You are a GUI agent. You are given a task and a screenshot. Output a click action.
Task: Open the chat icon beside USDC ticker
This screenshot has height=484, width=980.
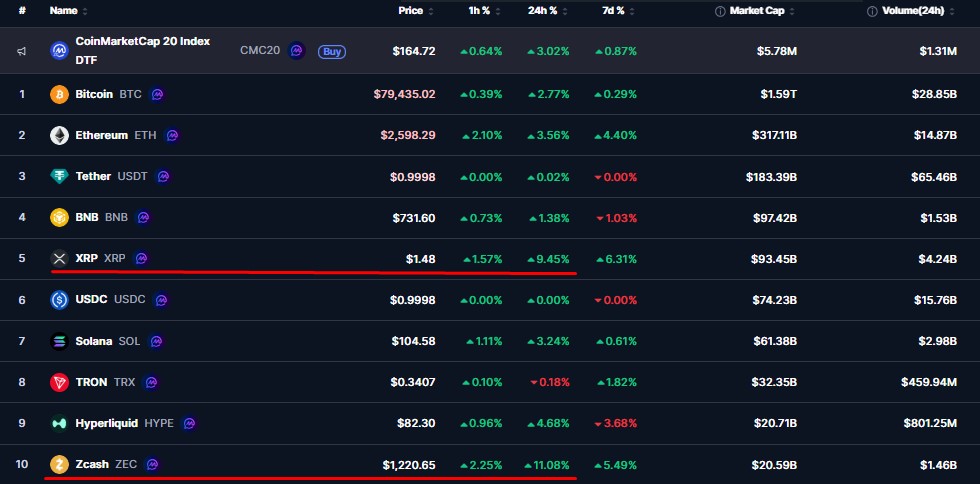tap(161, 300)
